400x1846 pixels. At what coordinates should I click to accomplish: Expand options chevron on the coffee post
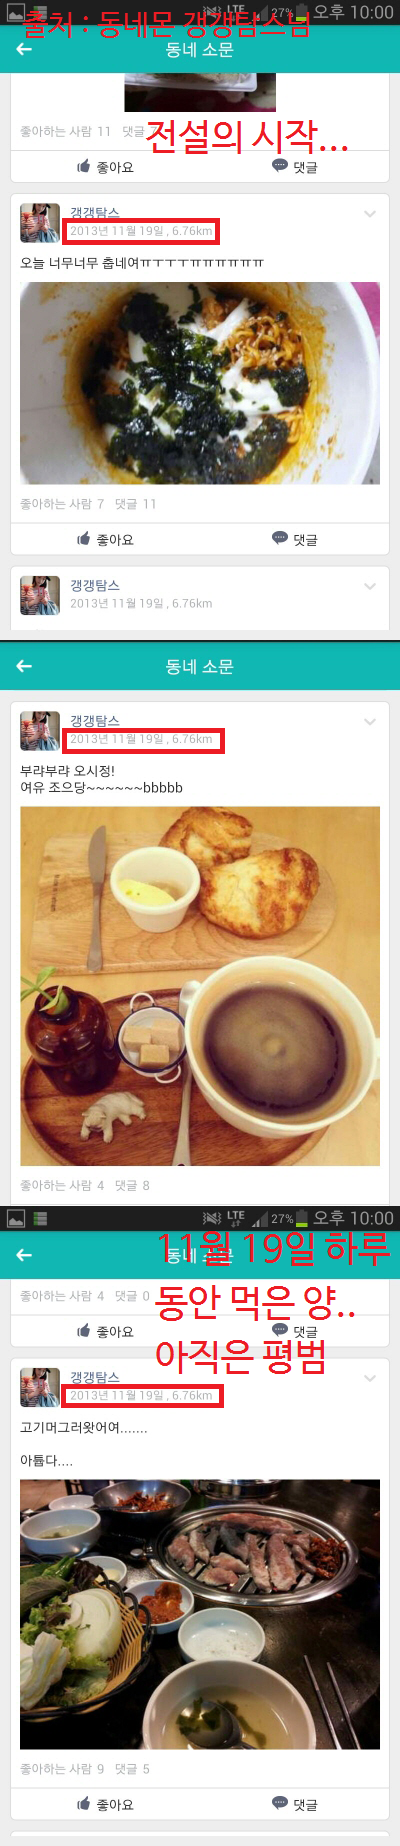[370, 721]
